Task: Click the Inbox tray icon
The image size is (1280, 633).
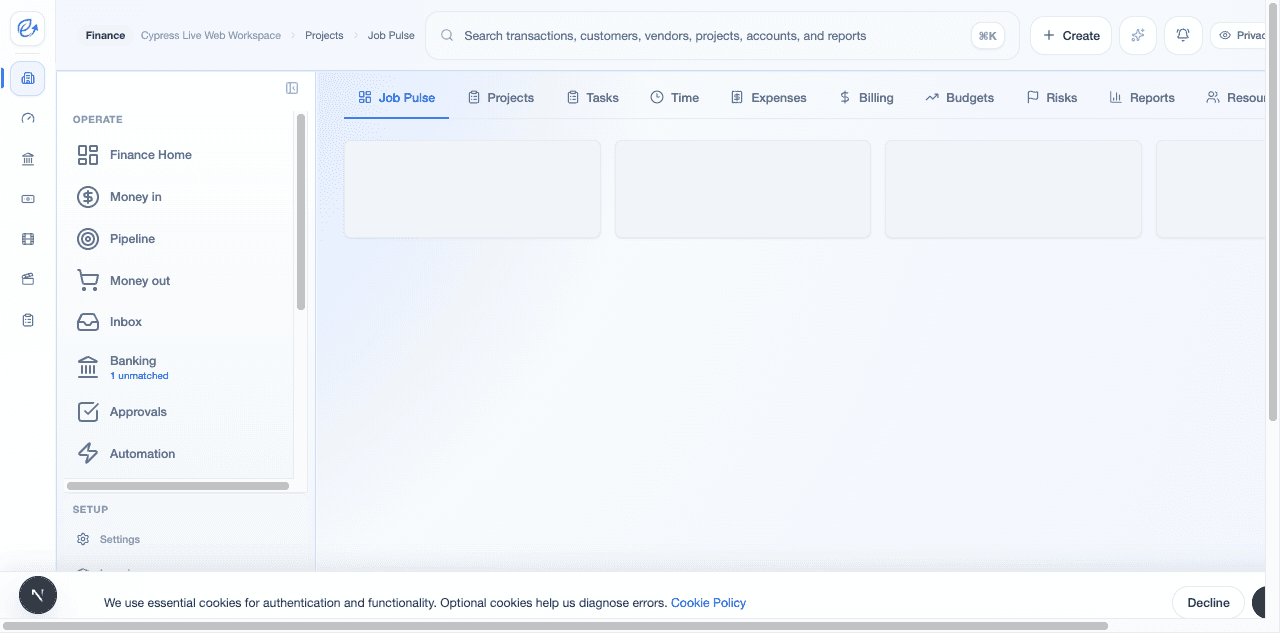Action: (x=88, y=322)
